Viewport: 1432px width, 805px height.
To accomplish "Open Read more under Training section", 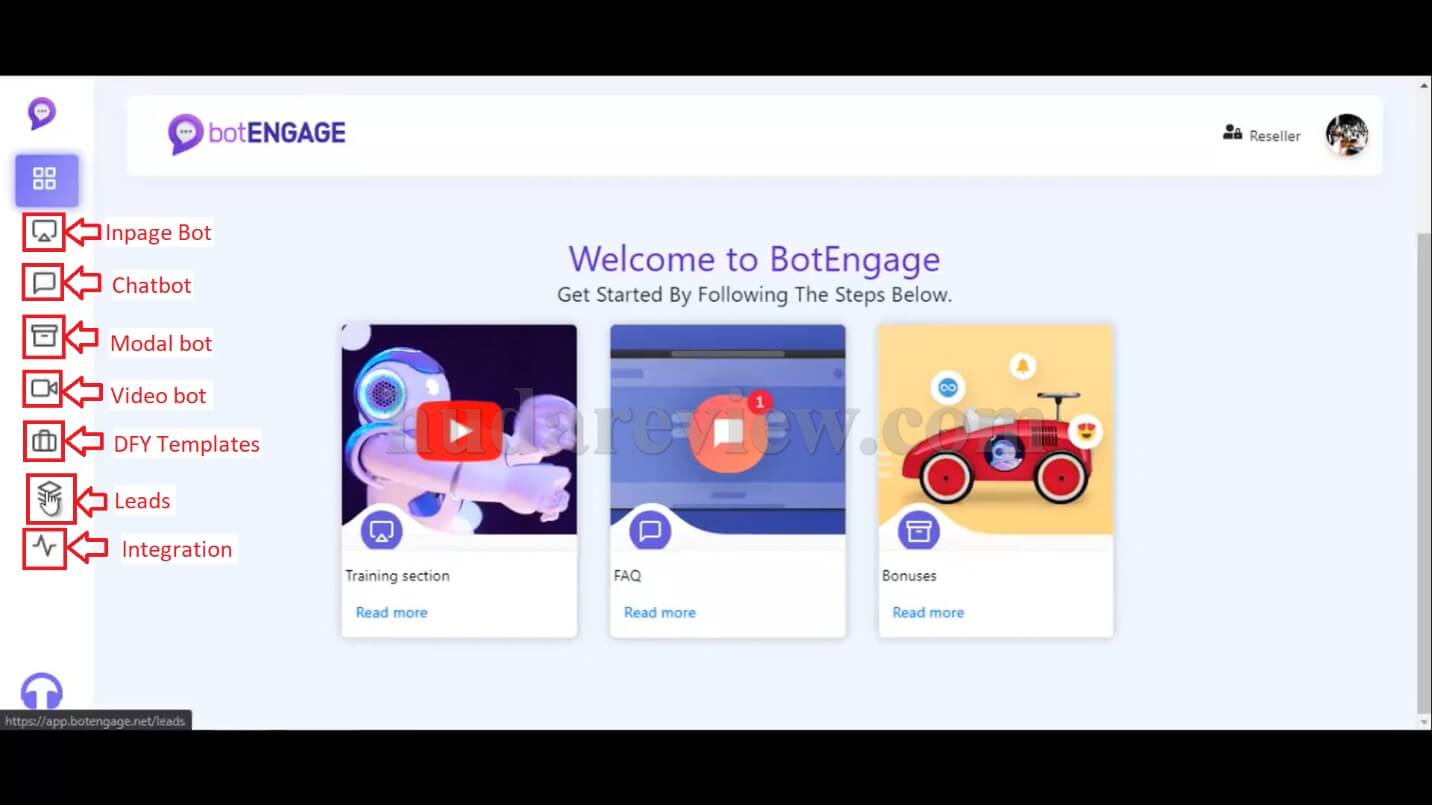I will [391, 612].
